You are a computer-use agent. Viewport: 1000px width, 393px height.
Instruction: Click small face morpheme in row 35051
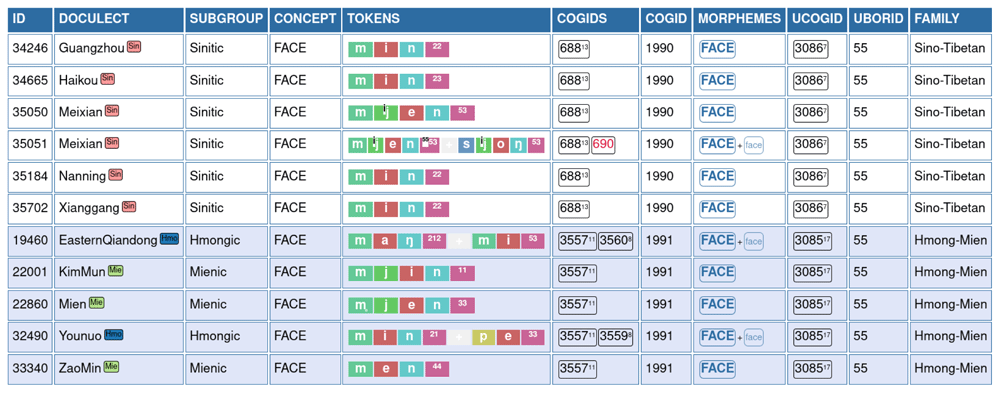[754, 146]
